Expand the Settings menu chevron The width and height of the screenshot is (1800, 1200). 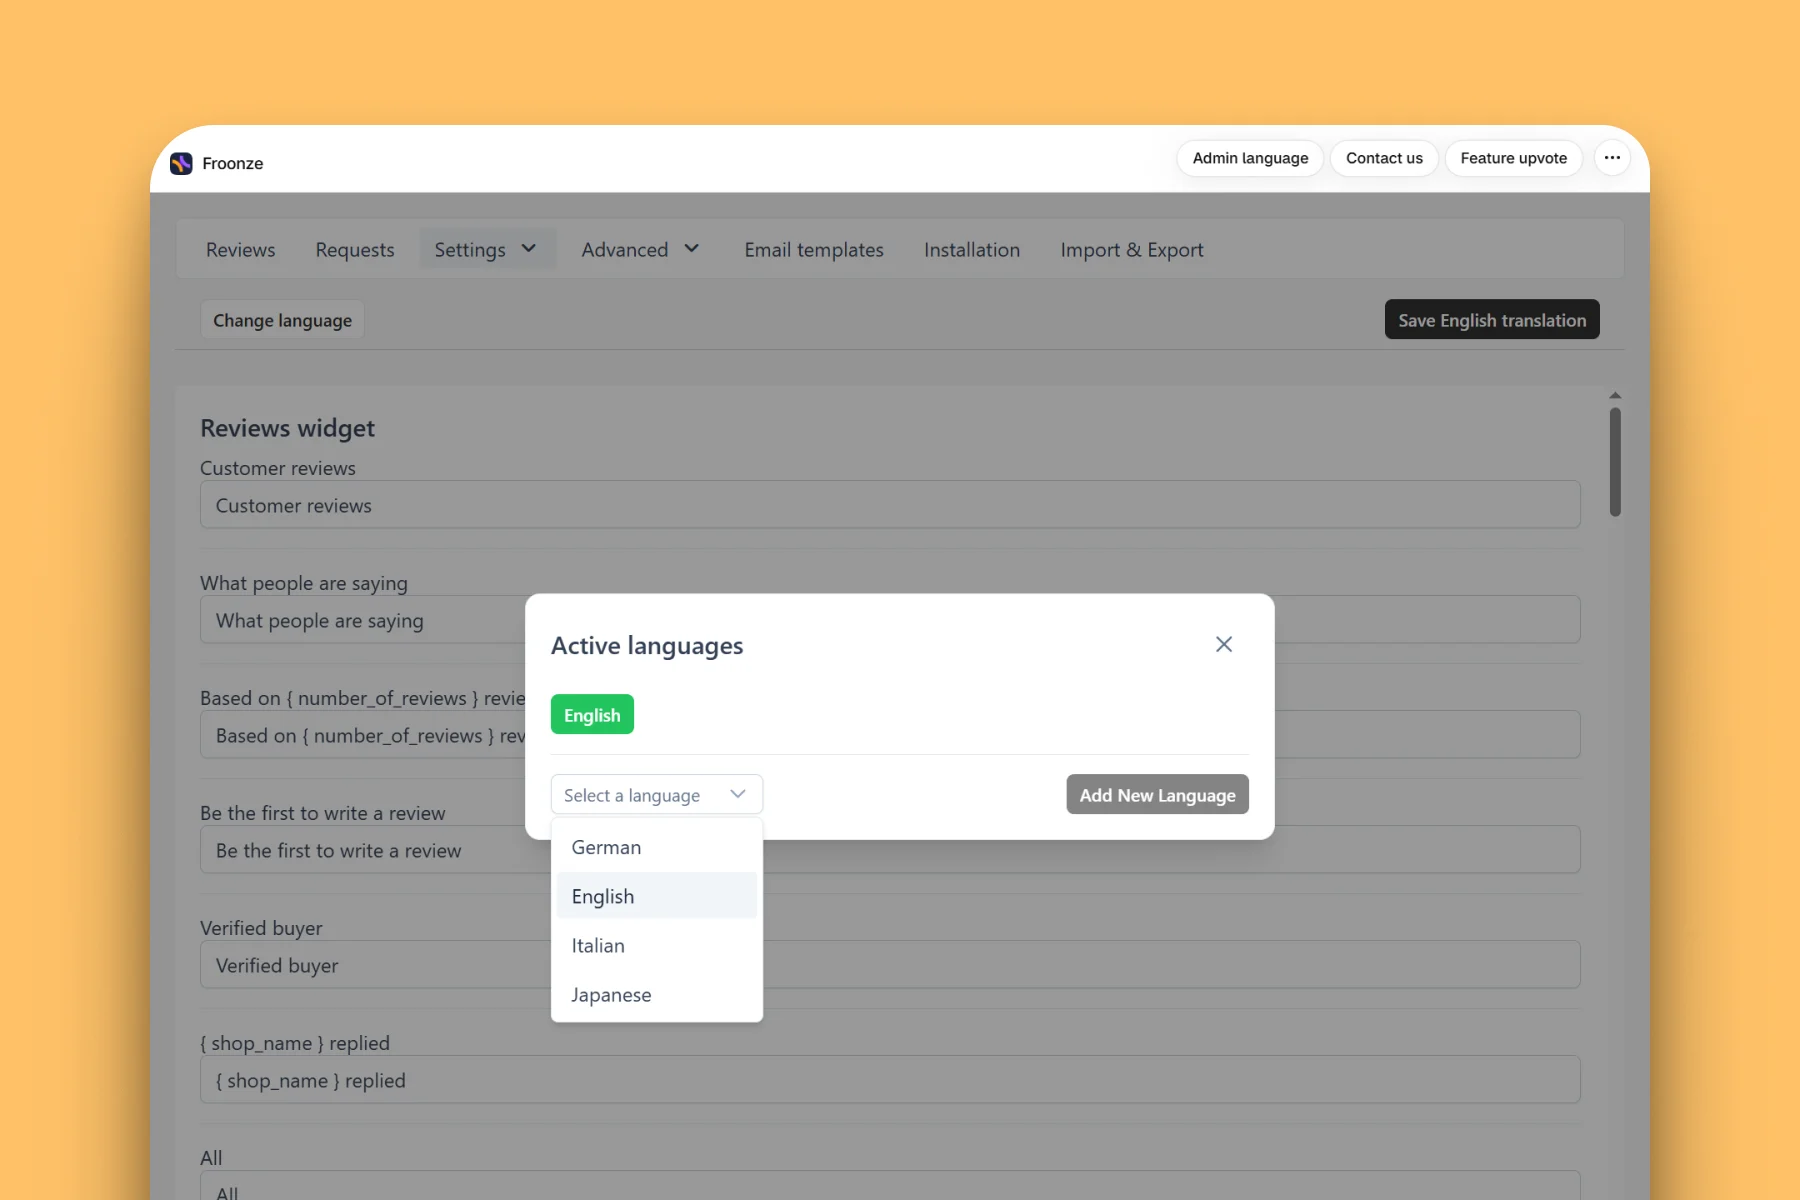(529, 249)
